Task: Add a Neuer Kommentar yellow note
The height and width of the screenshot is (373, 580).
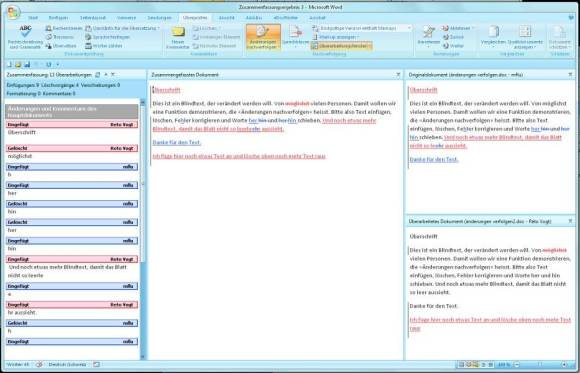Action: point(178,37)
